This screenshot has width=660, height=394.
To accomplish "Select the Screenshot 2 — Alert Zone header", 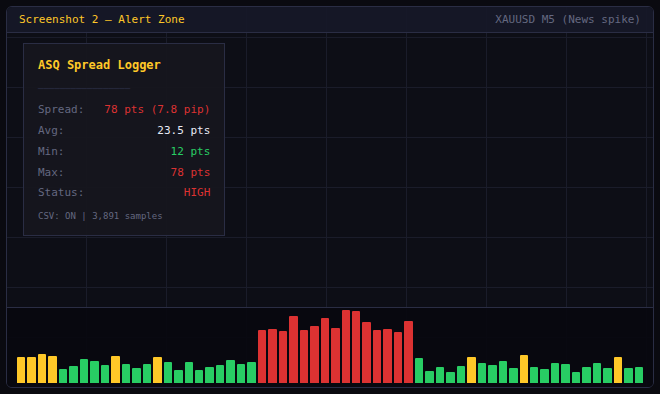I will coord(102,19).
